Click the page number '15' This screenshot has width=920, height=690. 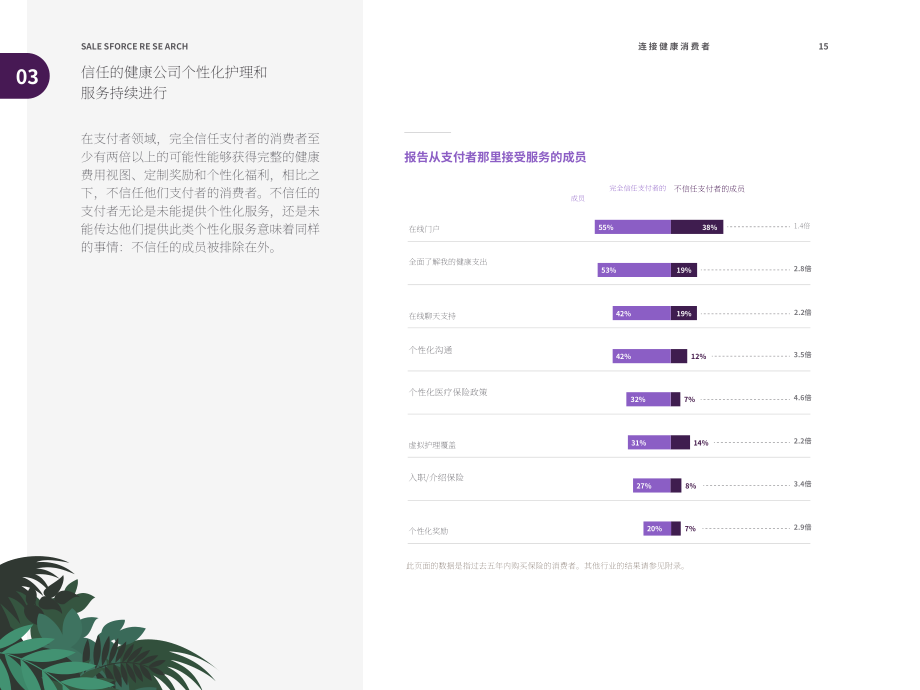823,46
